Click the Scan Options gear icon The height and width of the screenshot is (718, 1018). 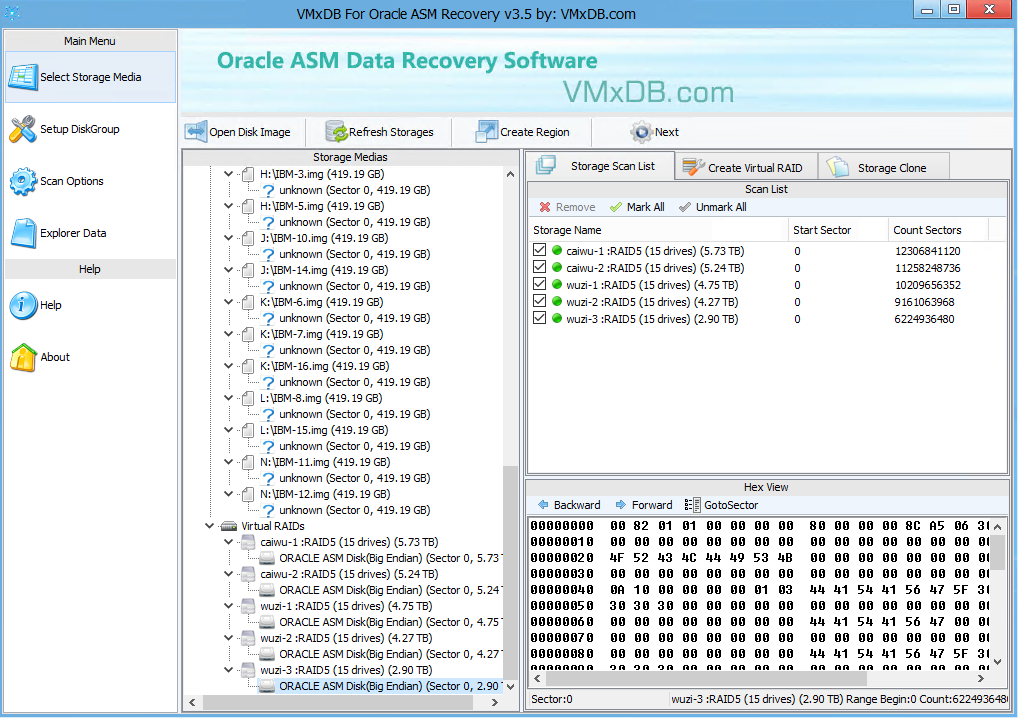(23, 181)
